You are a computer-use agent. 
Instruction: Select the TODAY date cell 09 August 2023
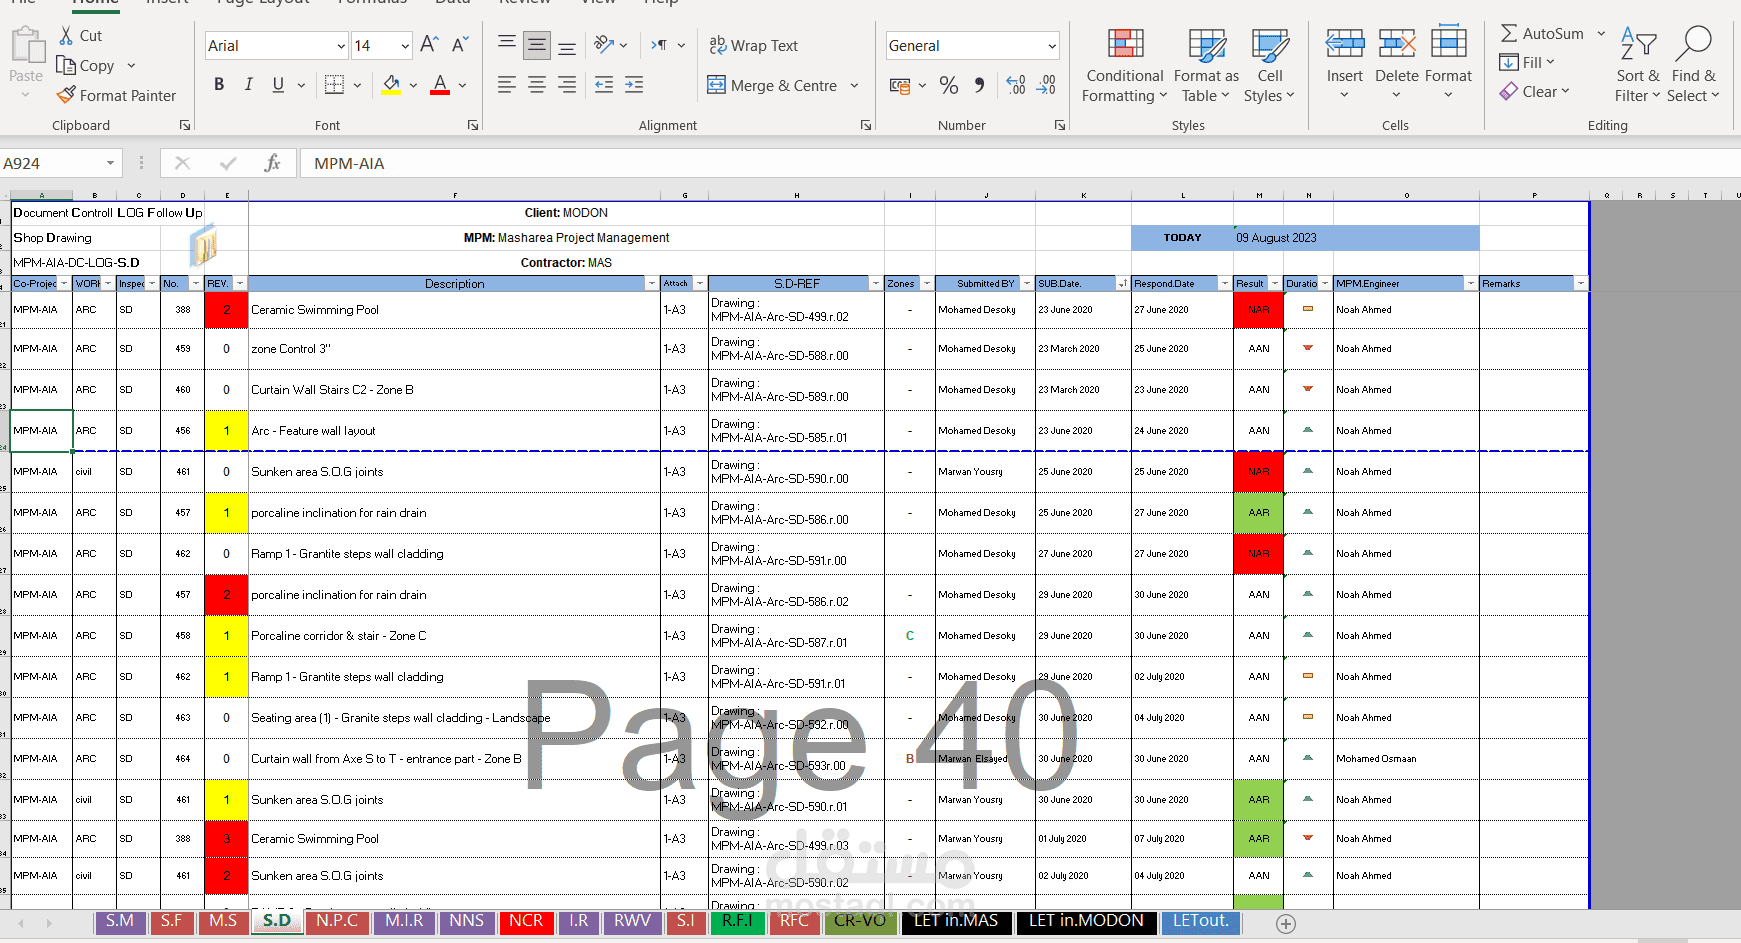click(x=1356, y=238)
